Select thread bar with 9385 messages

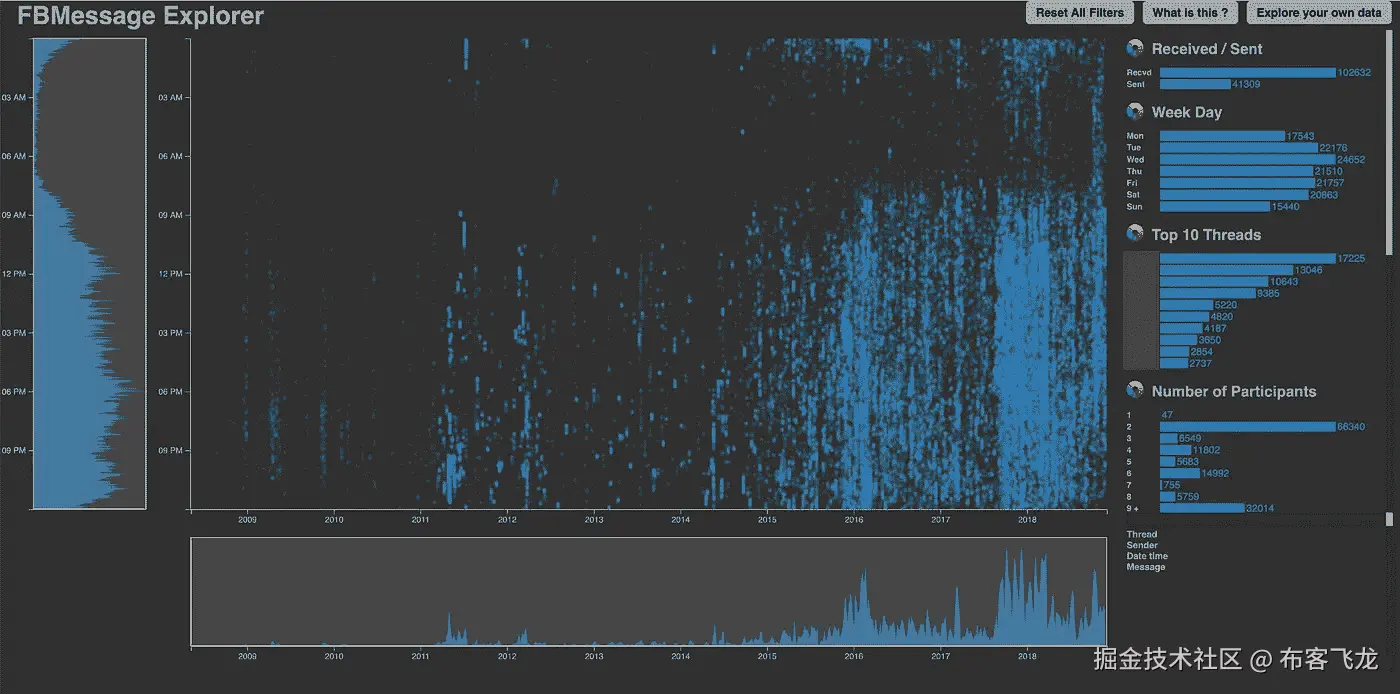[1207, 293]
